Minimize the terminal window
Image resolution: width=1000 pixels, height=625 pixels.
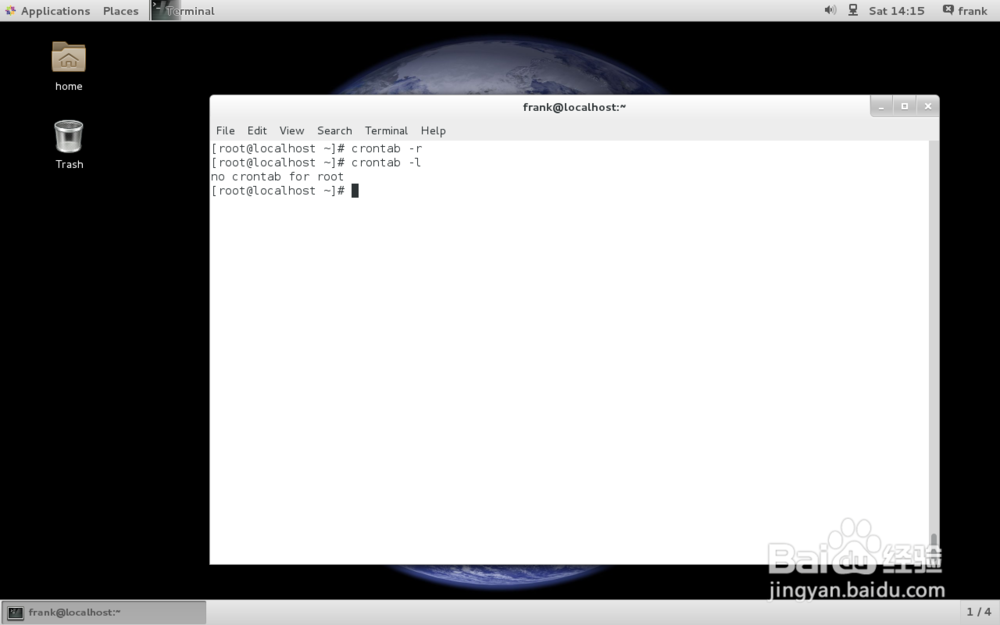(x=881, y=107)
